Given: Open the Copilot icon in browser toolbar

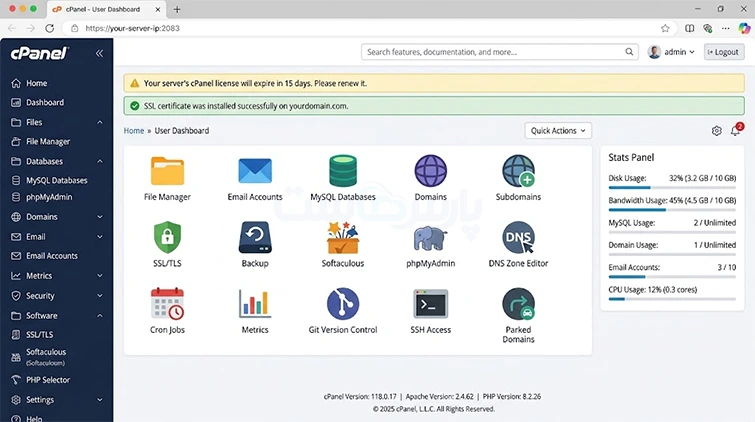Looking at the screenshot, I should tap(744, 28).
